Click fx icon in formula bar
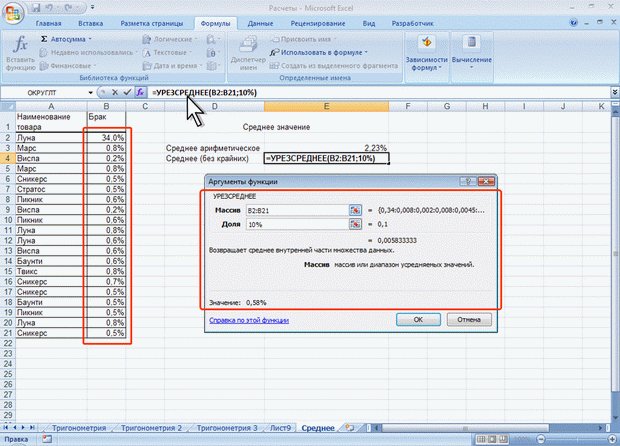The height and width of the screenshot is (446, 620). pos(140,93)
